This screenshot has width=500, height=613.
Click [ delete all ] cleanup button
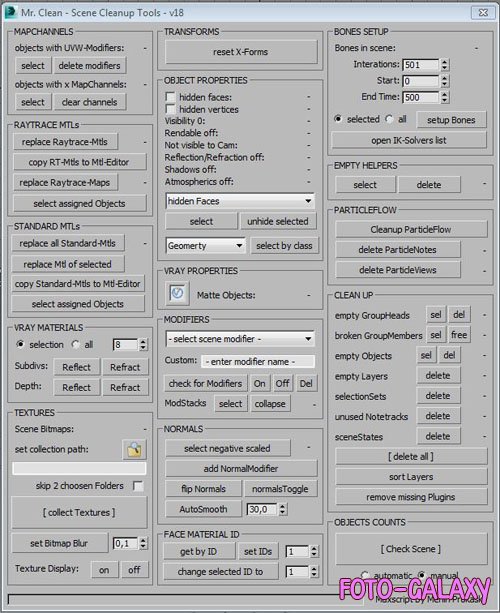(411, 456)
